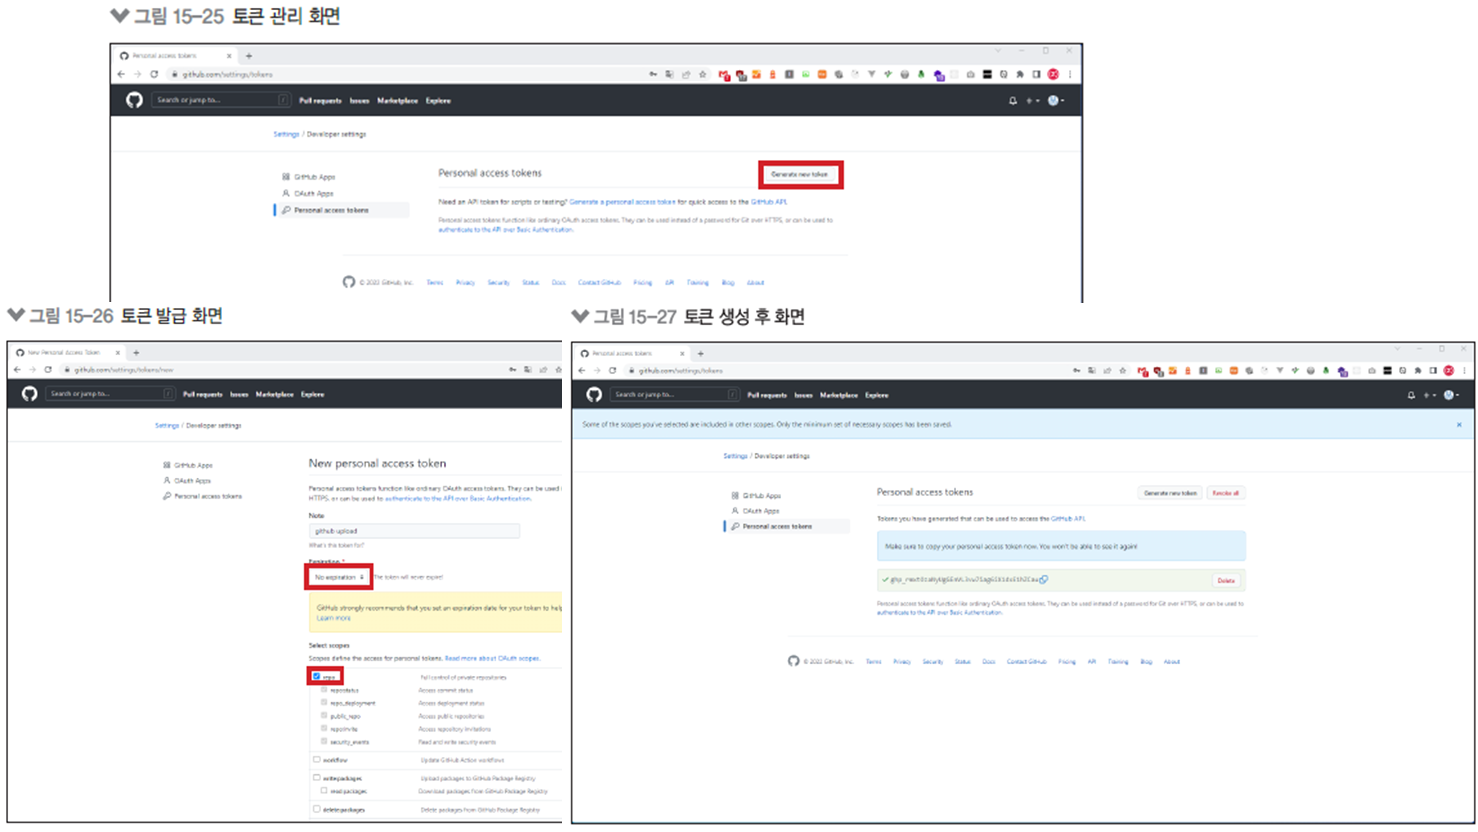Screen dimensions: 1478x832
Task: Open profile avatar menu in figure 15-25
Action: click(1055, 100)
